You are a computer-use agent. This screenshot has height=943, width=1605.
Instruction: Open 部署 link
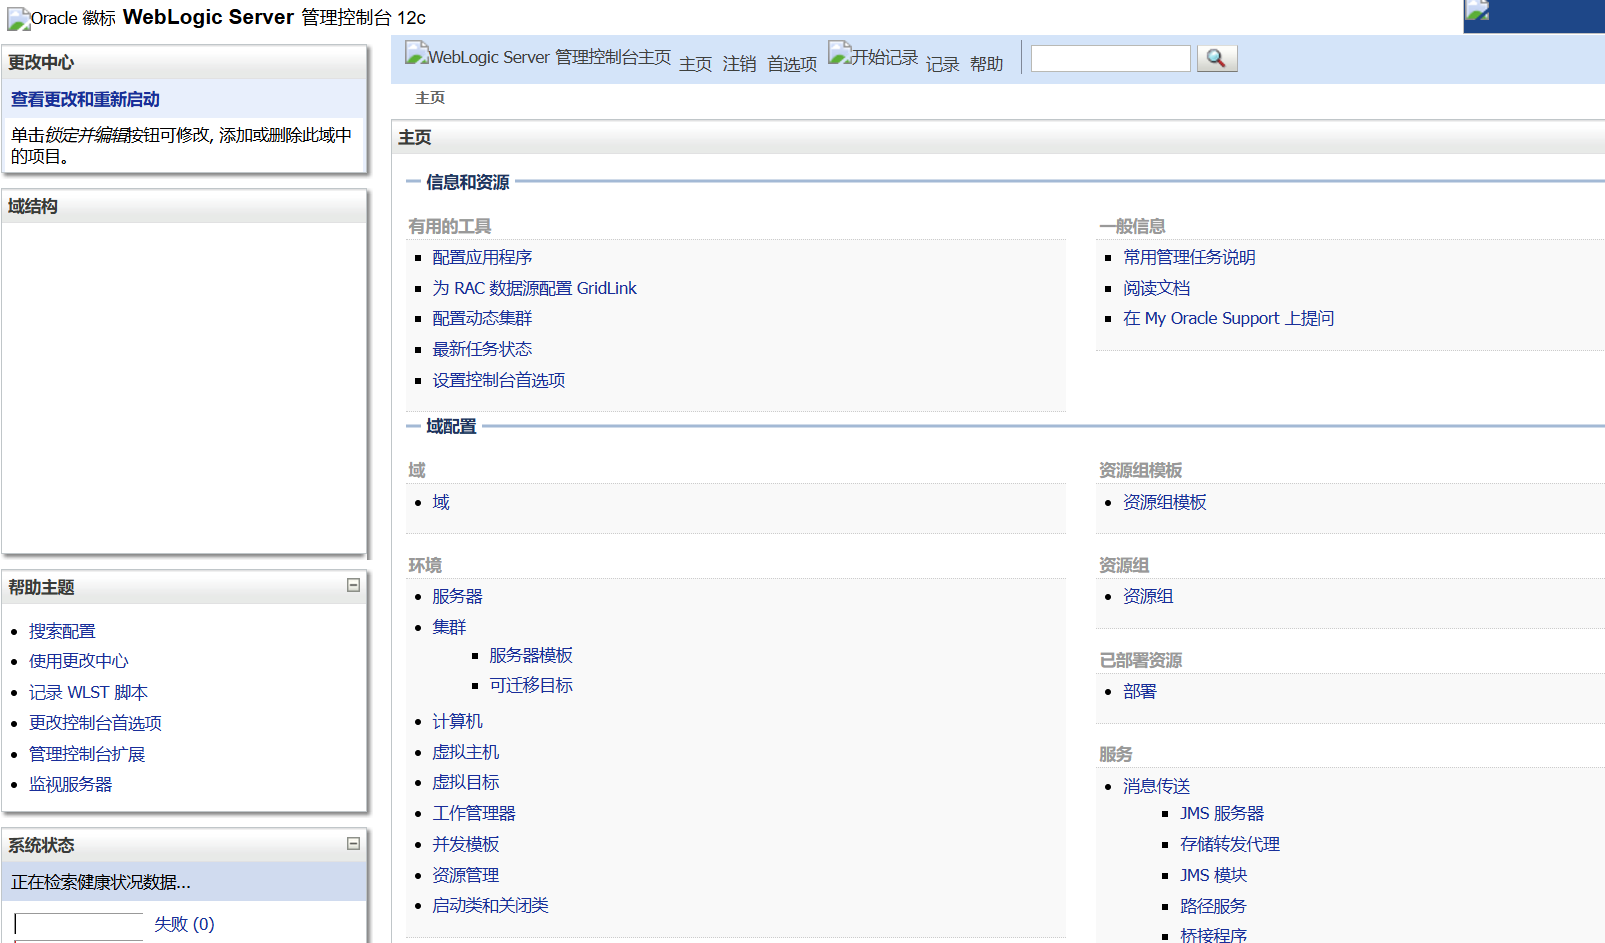coord(1139,691)
